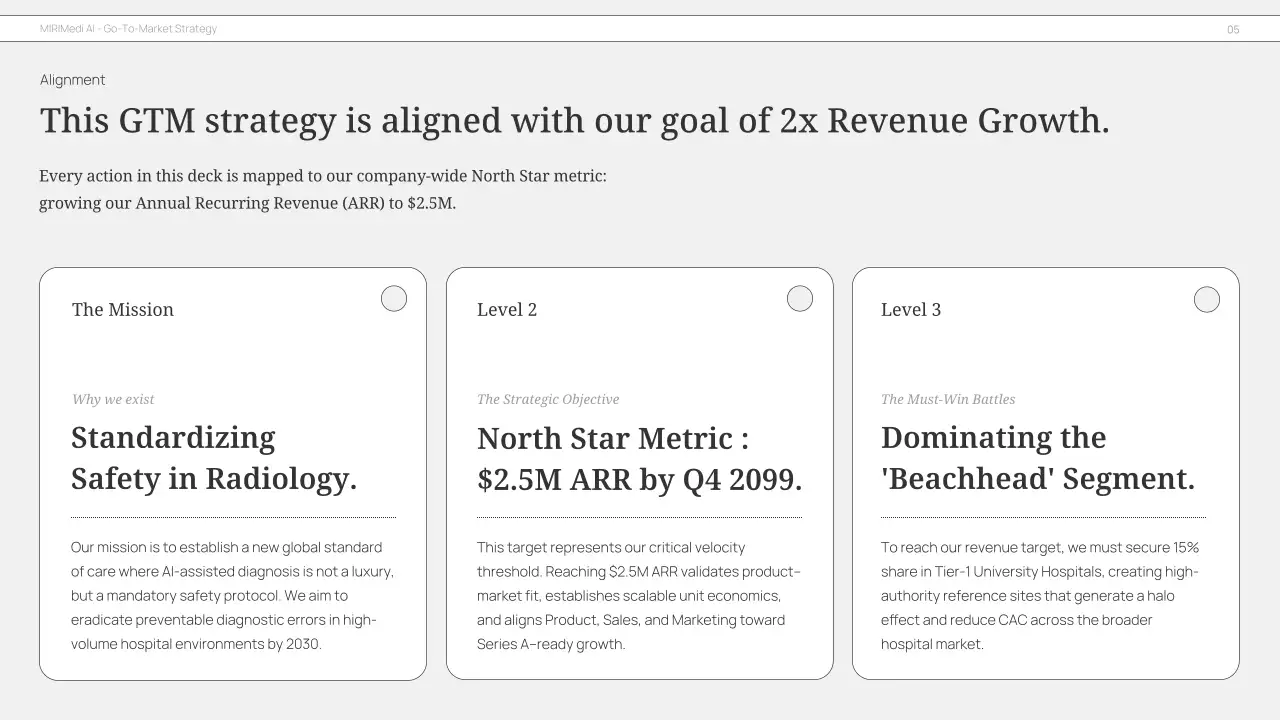The image size is (1280, 720).
Task: Select the MIRIMedi AI header text
Action: point(128,29)
